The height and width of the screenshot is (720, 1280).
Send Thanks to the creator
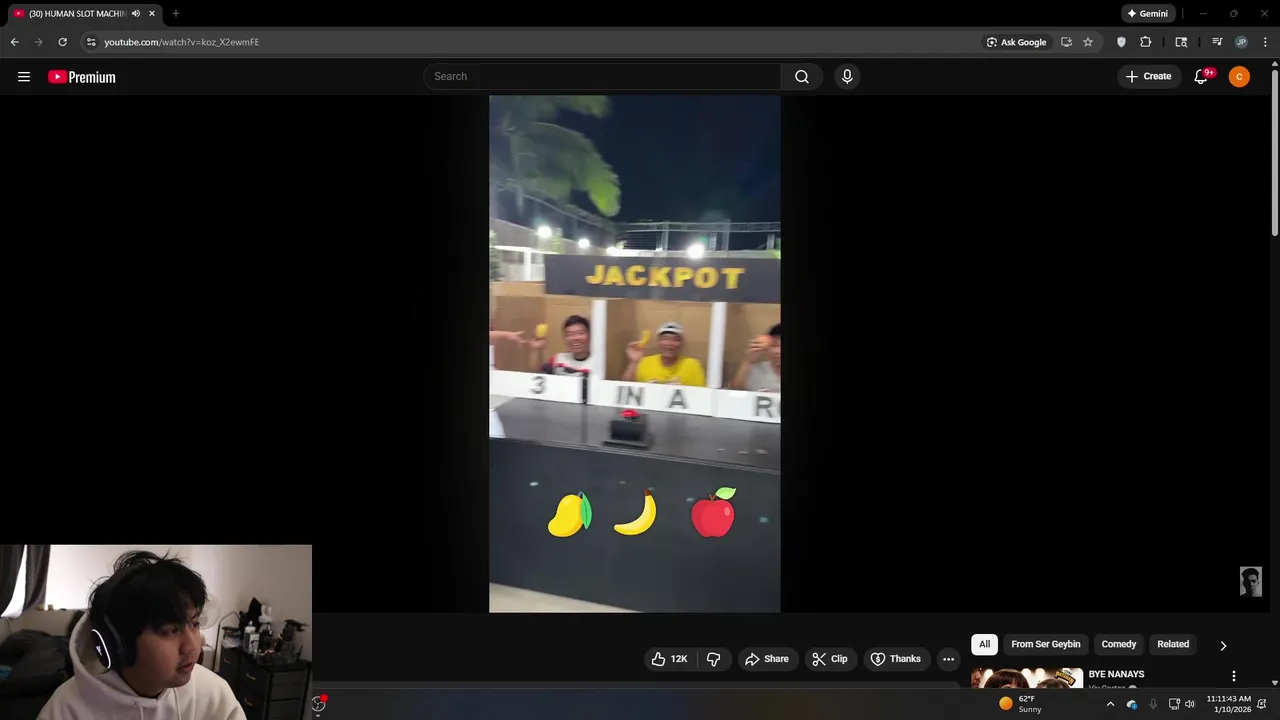coord(896,659)
